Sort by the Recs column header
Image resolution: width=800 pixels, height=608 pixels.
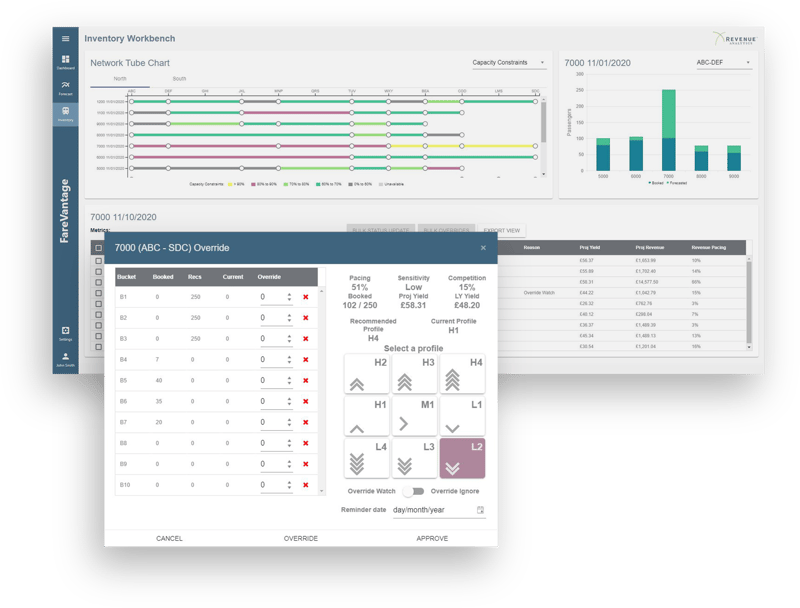tap(194, 277)
